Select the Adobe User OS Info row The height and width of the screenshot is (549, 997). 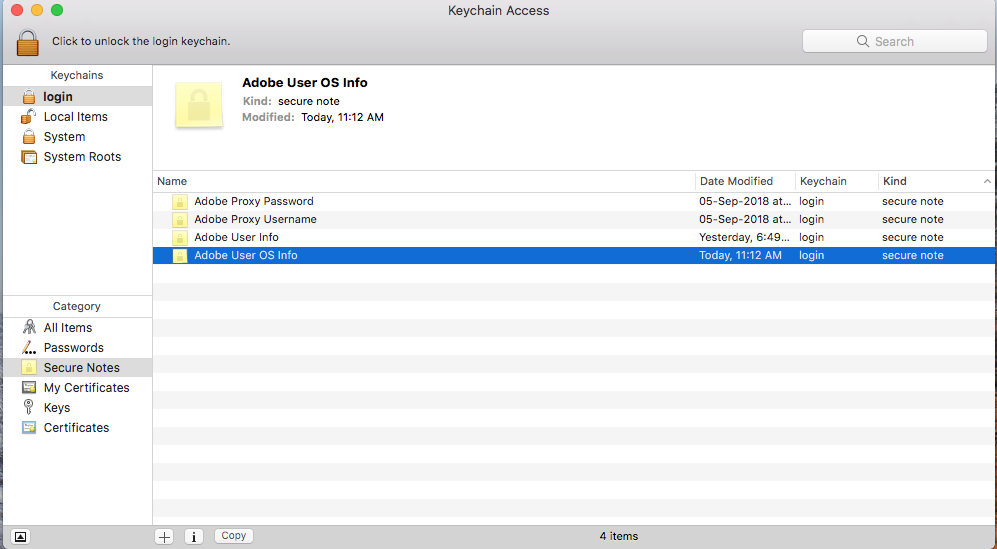coord(574,255)
